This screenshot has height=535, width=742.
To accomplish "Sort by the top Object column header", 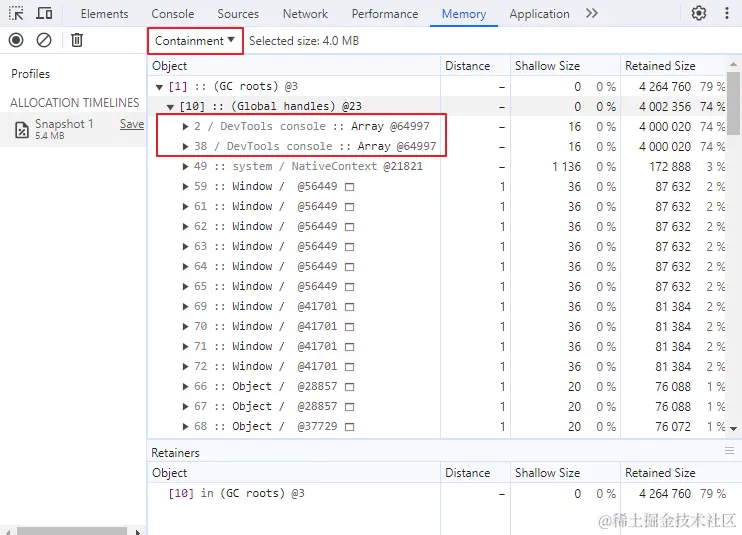I will click(294, 66).
